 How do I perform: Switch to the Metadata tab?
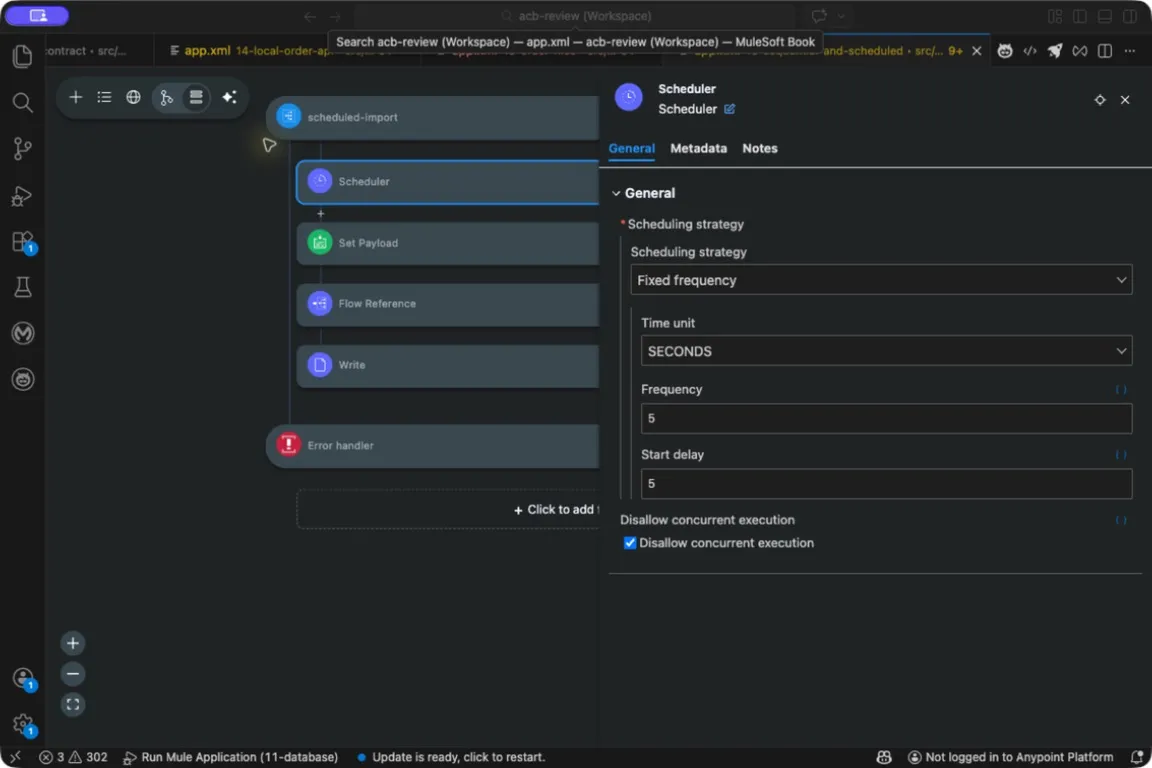click(x=698, y=148)
